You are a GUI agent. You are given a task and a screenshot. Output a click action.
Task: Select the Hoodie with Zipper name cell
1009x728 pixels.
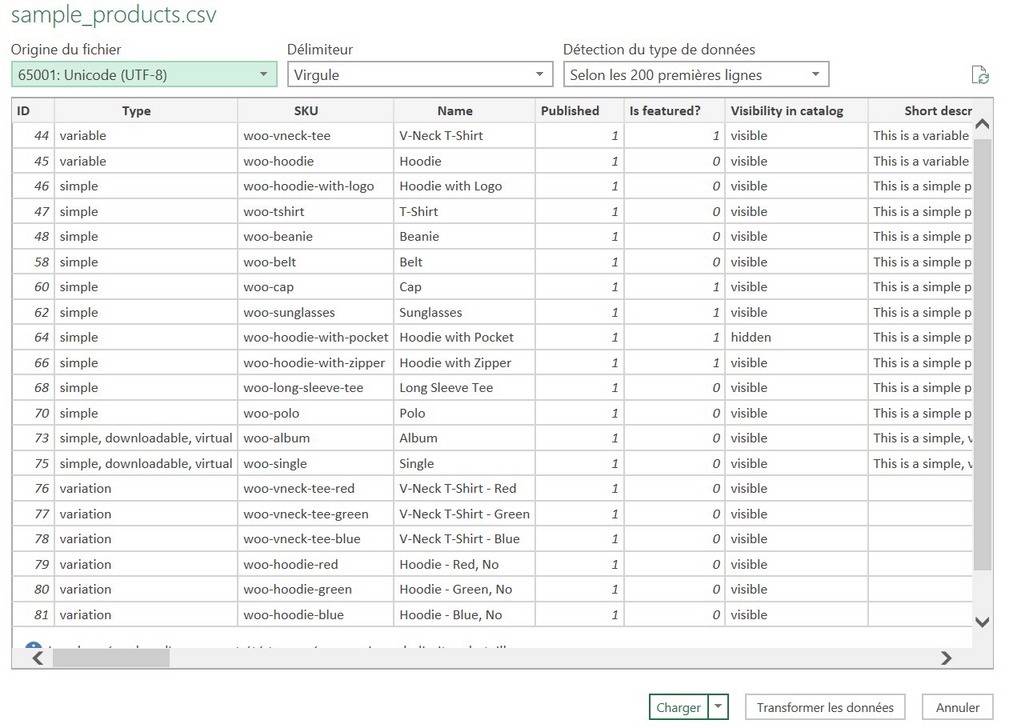coord(455,363)
